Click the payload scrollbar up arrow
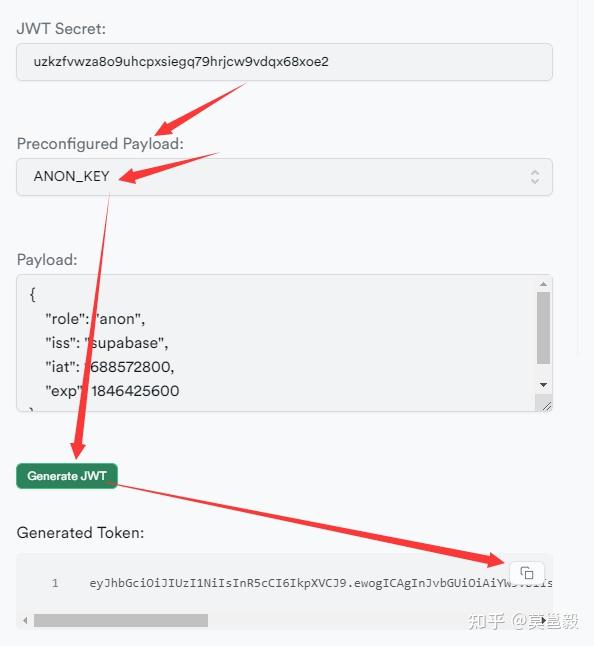Image resolution: width=594 pixels, height=646 pixels. coord(543,284)
